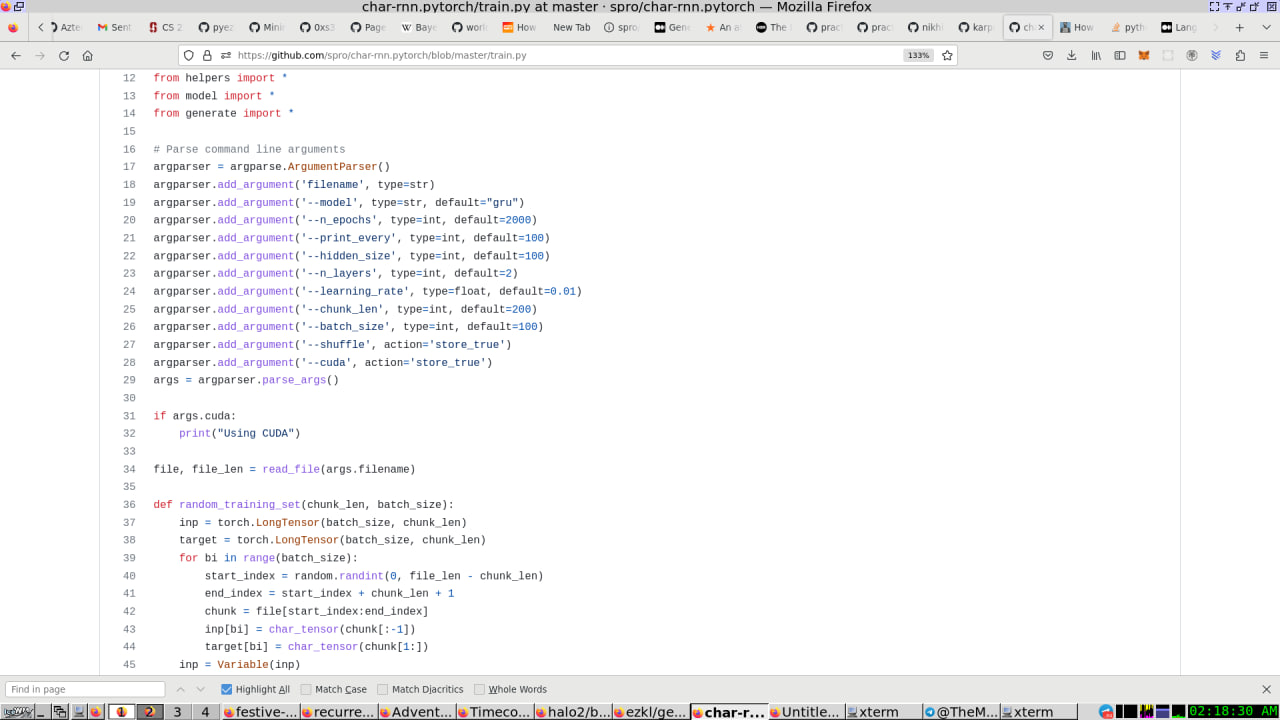Go to next find match arrow
The image size is (1280, 720).
[x=201, y=689]
